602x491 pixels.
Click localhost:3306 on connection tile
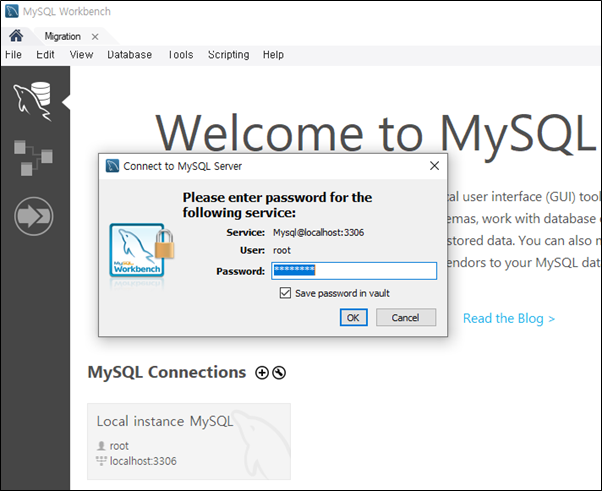click(143, 461)
